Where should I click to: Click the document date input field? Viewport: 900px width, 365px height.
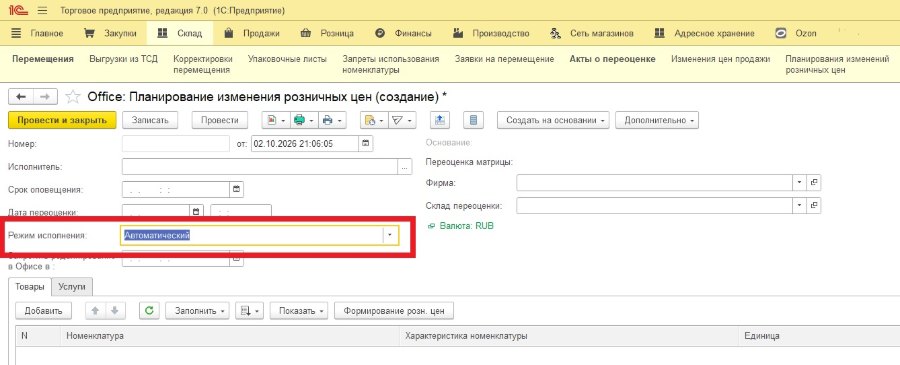305,143
